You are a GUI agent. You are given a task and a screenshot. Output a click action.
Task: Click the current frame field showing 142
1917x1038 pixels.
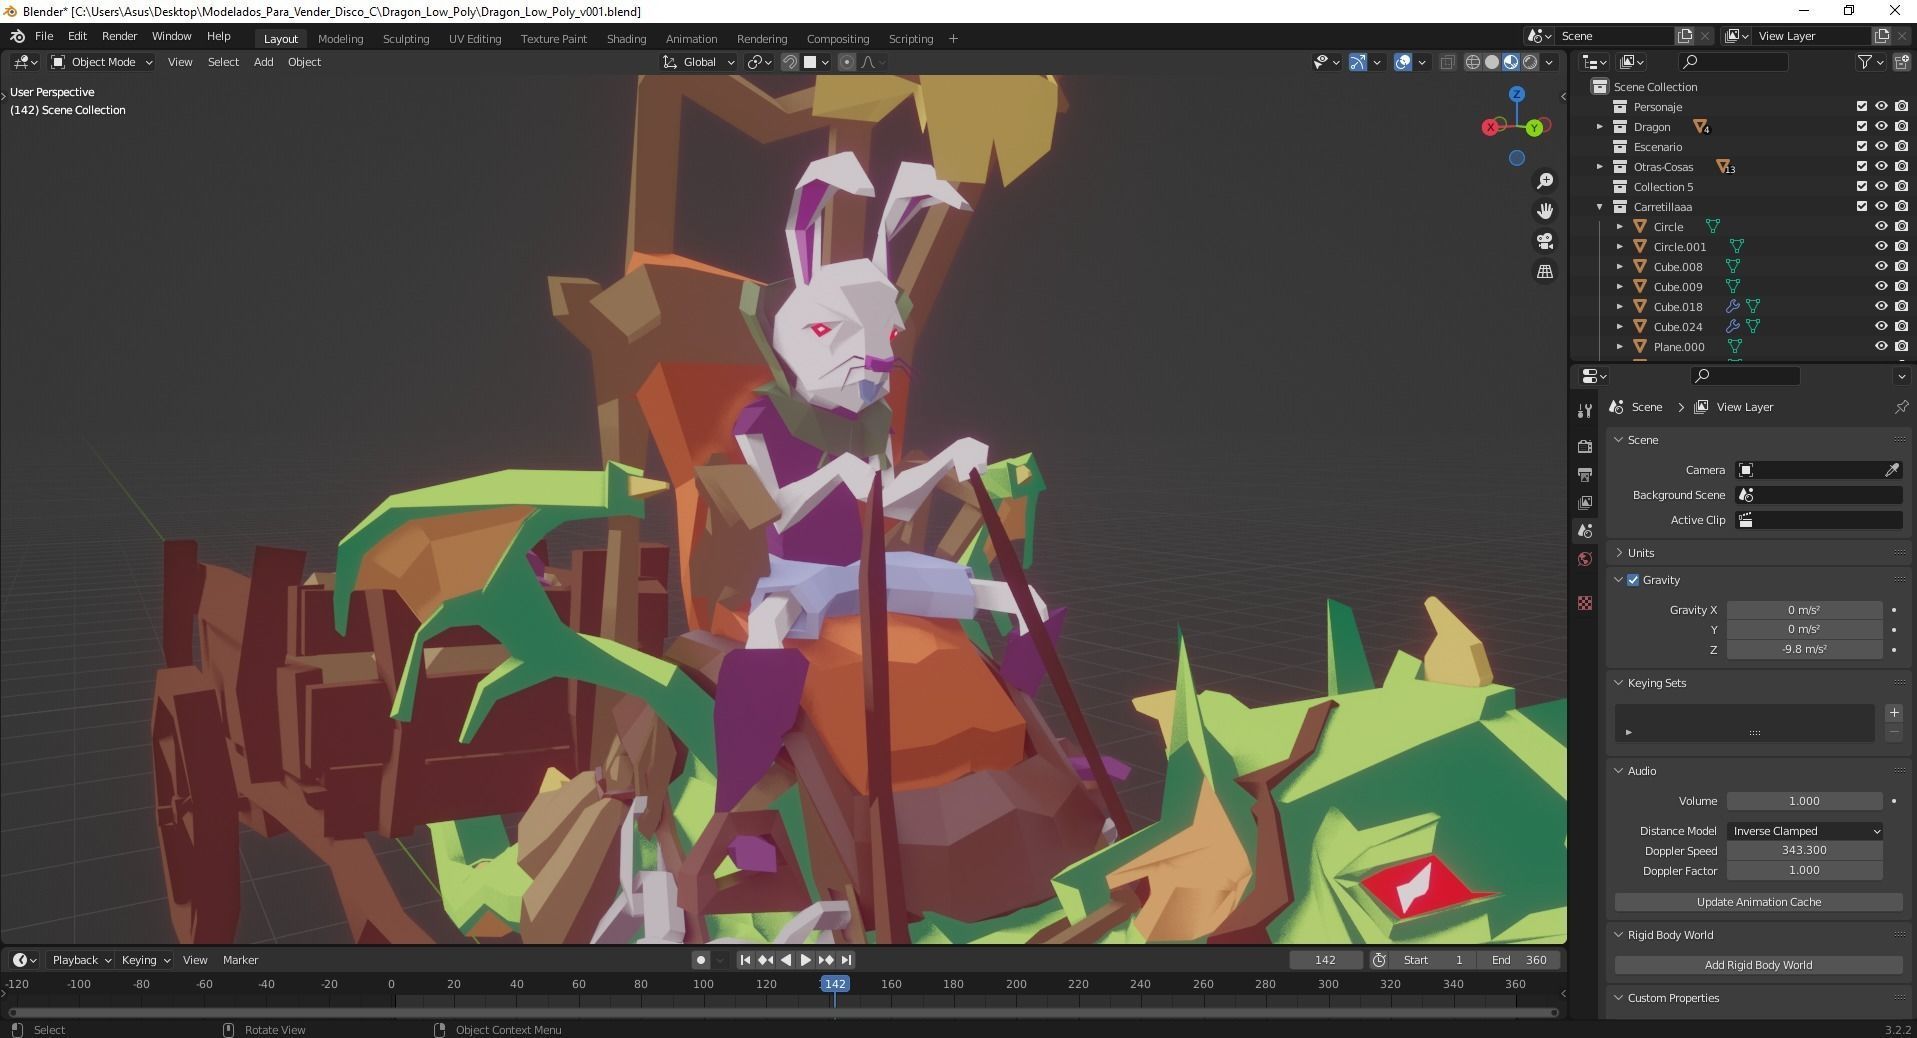coord(1325,960)
